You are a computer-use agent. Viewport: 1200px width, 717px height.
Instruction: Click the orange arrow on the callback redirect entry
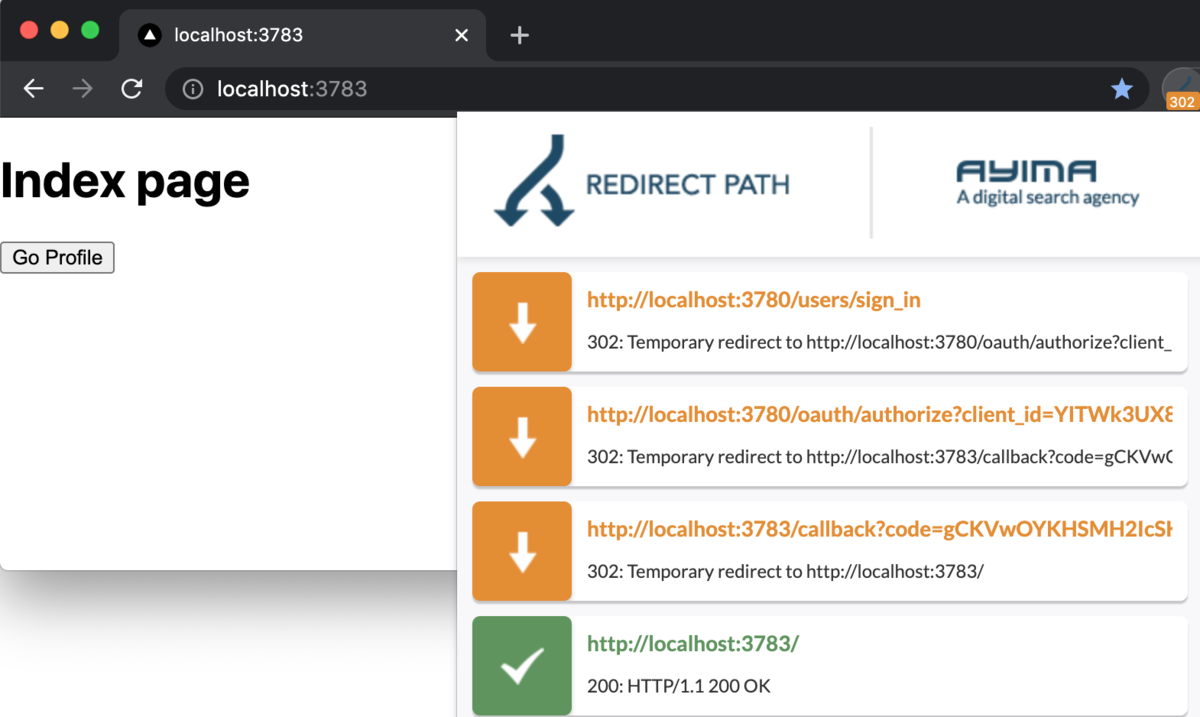pyautogui.click(x=521, y=551)
